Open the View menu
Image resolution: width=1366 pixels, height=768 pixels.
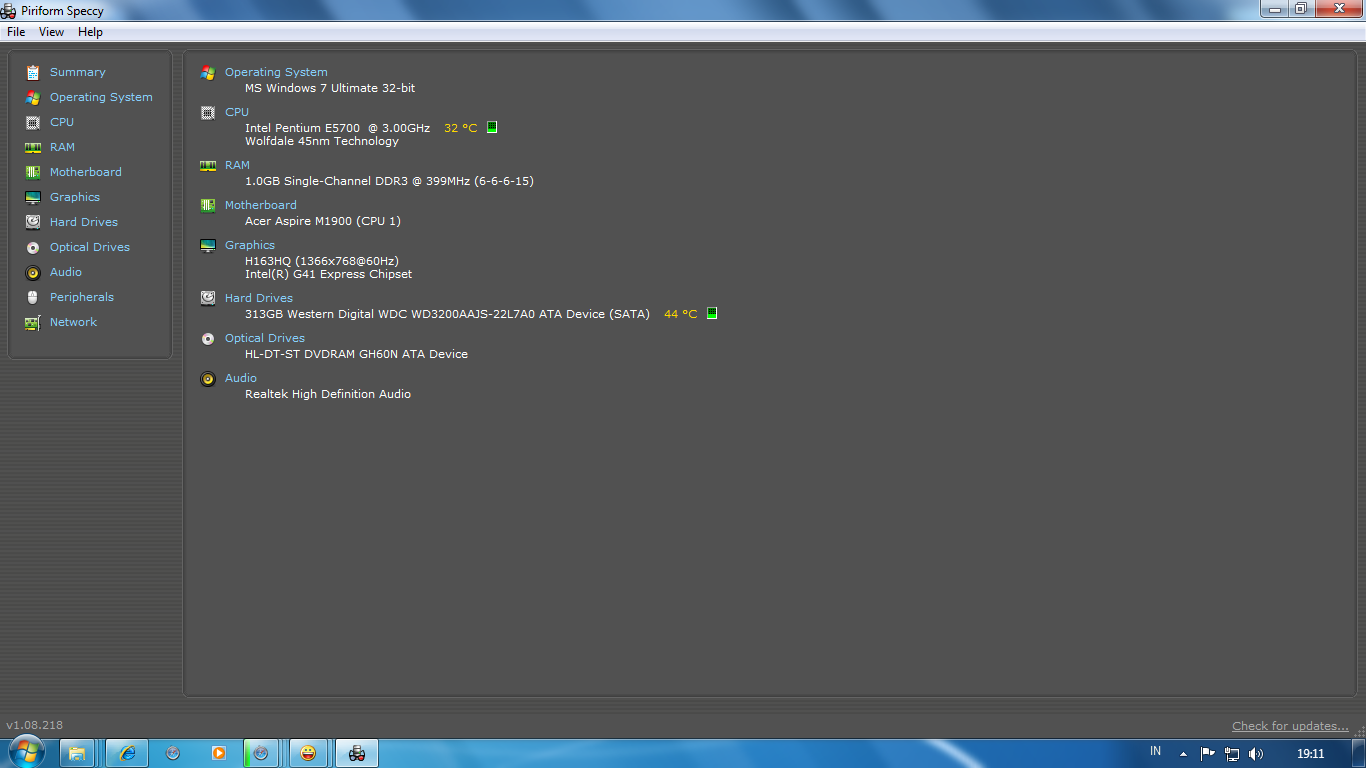click(51, 32)
